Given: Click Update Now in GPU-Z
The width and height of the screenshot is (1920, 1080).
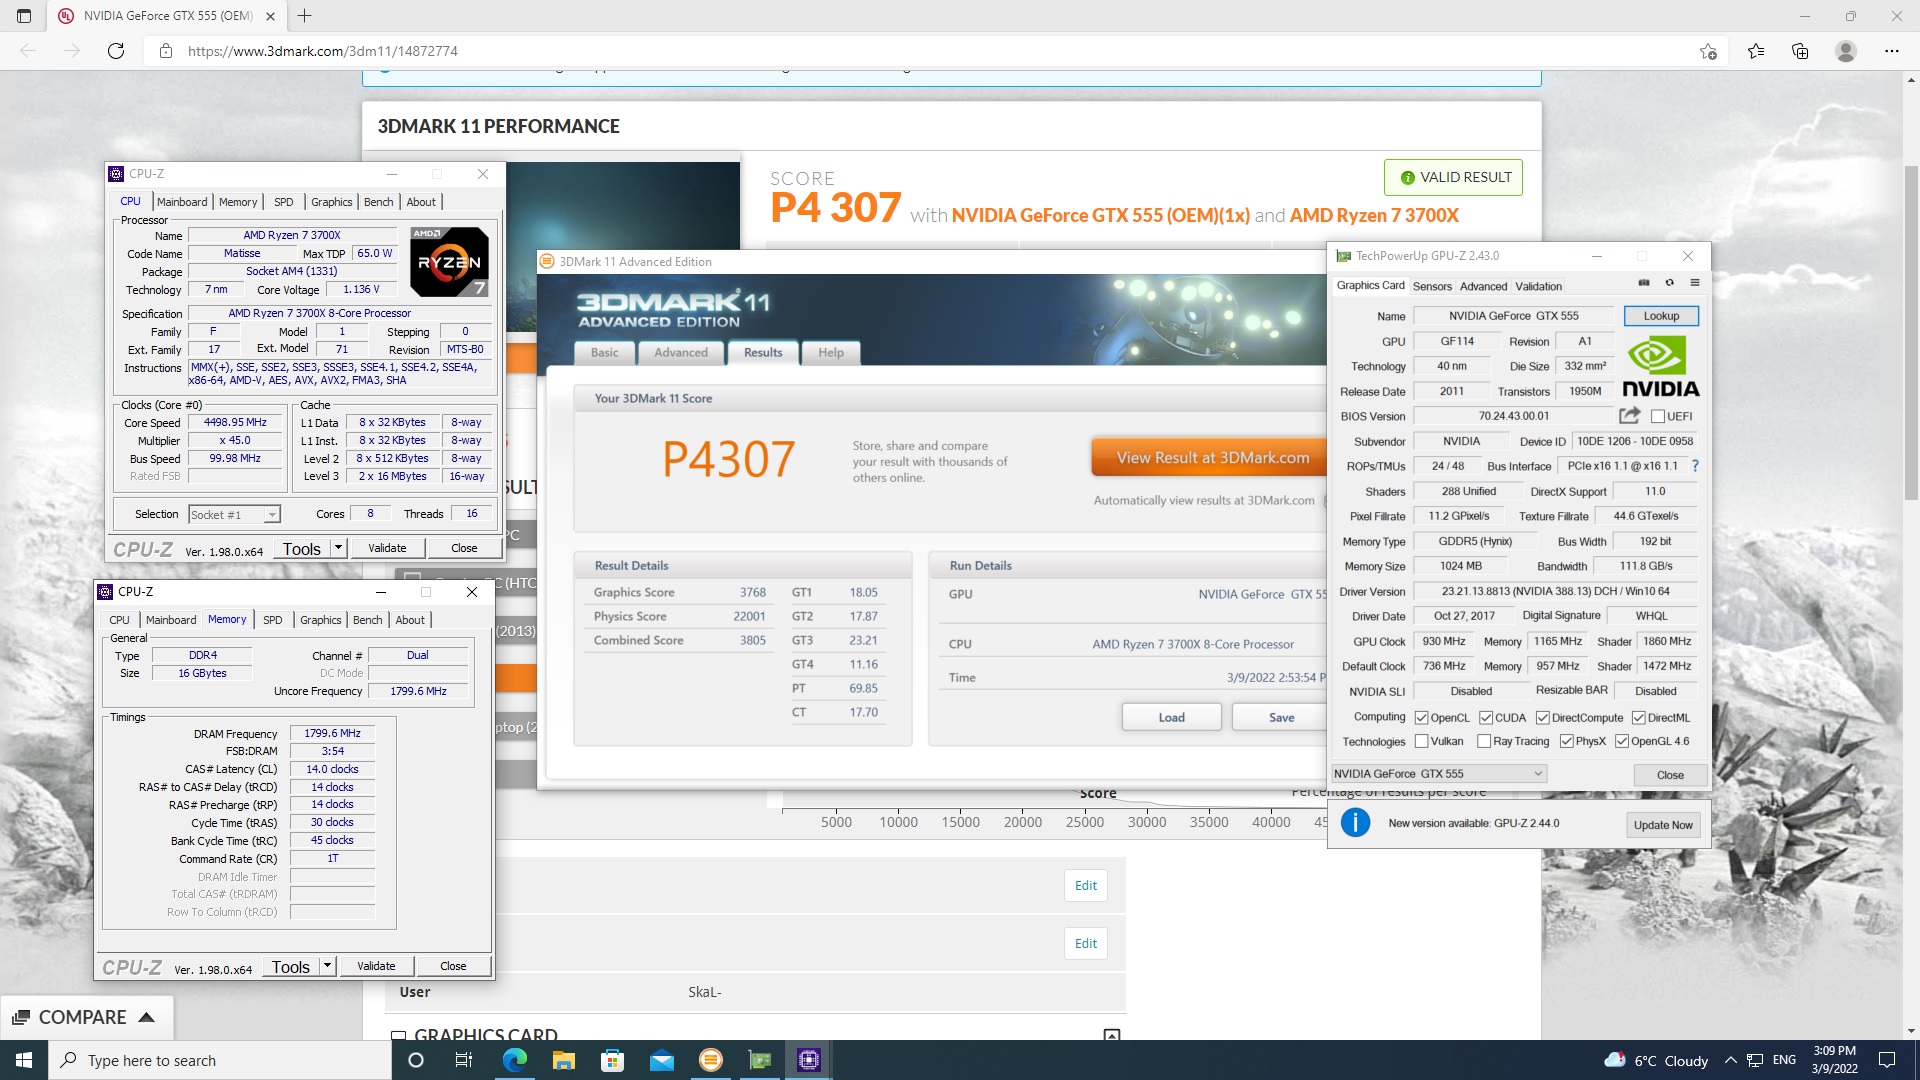Looking at the screenshot, I should [1663, 825].
